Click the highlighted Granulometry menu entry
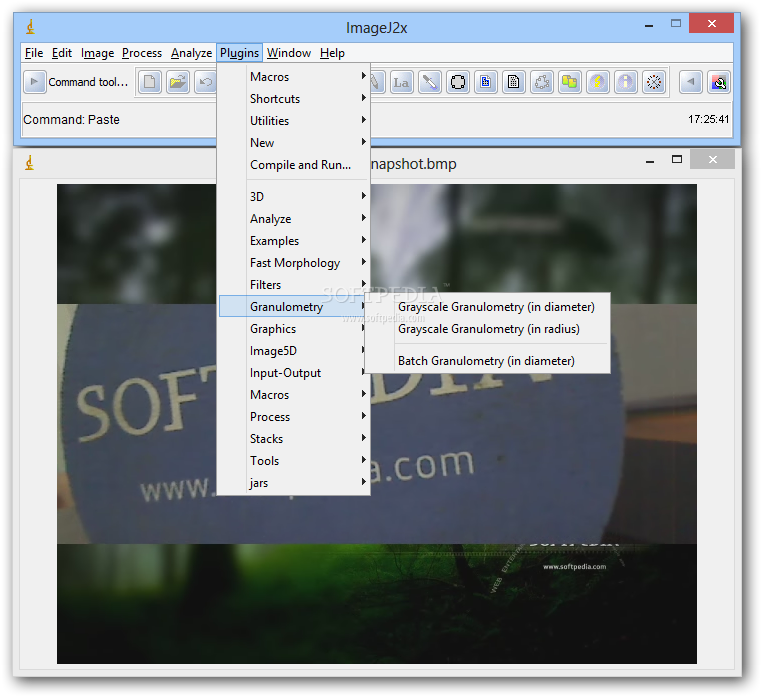This screenshot has height=697, width=762. (x=292, y=307)
